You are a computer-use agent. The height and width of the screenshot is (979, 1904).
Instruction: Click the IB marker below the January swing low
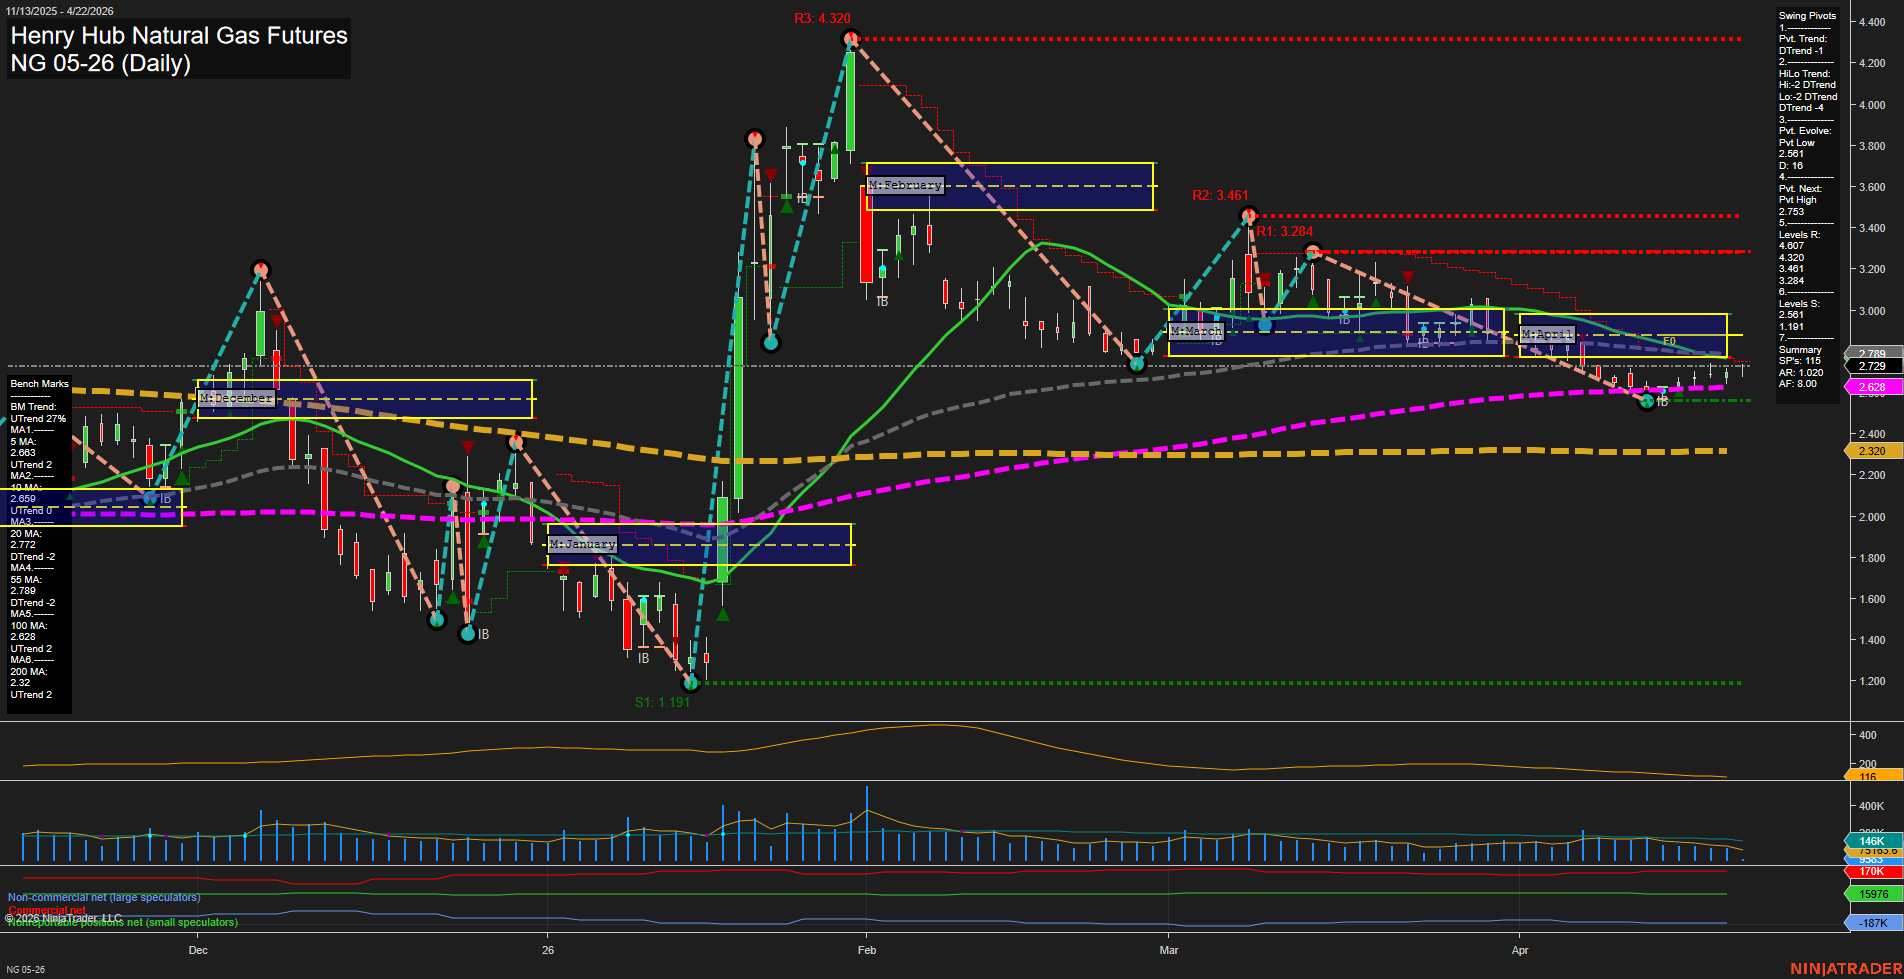[644, 659]
